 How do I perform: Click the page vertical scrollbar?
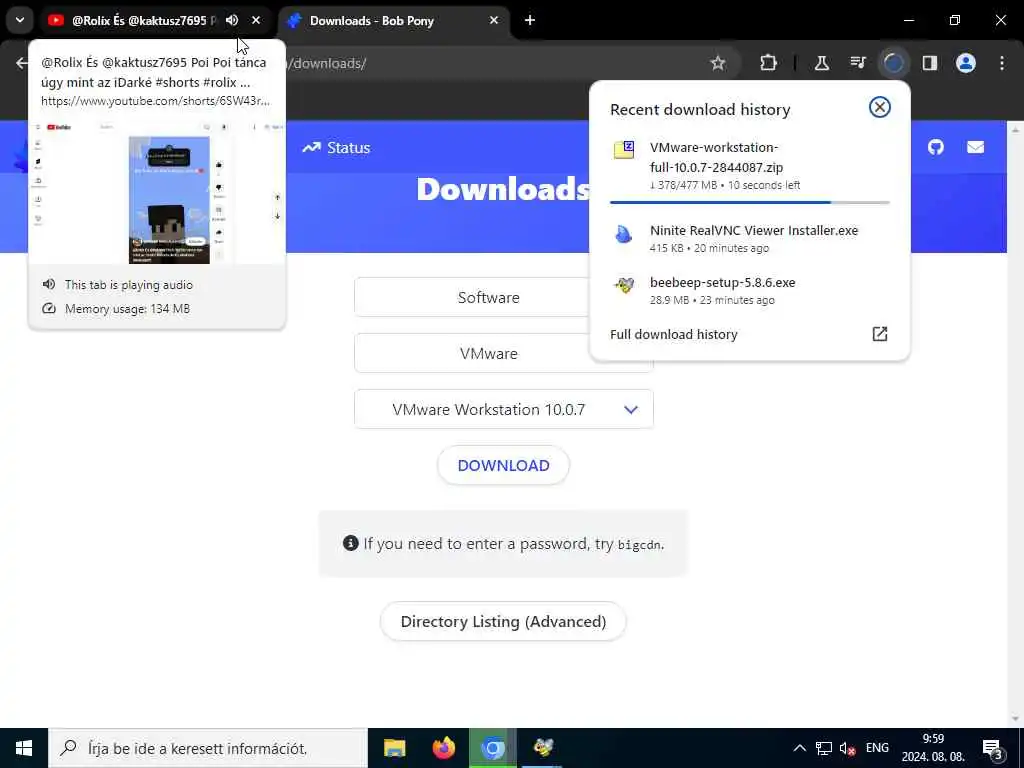tap(1015, 423)
